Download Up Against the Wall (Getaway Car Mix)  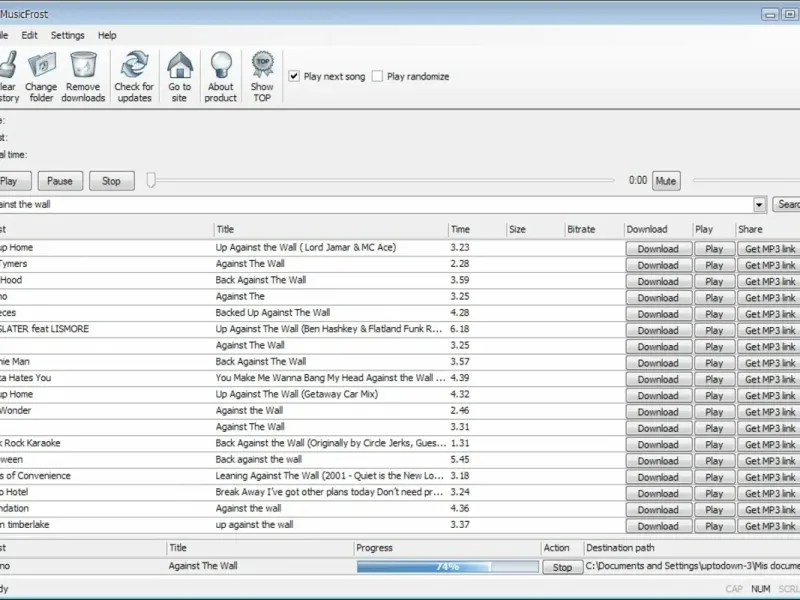[657, 395]
